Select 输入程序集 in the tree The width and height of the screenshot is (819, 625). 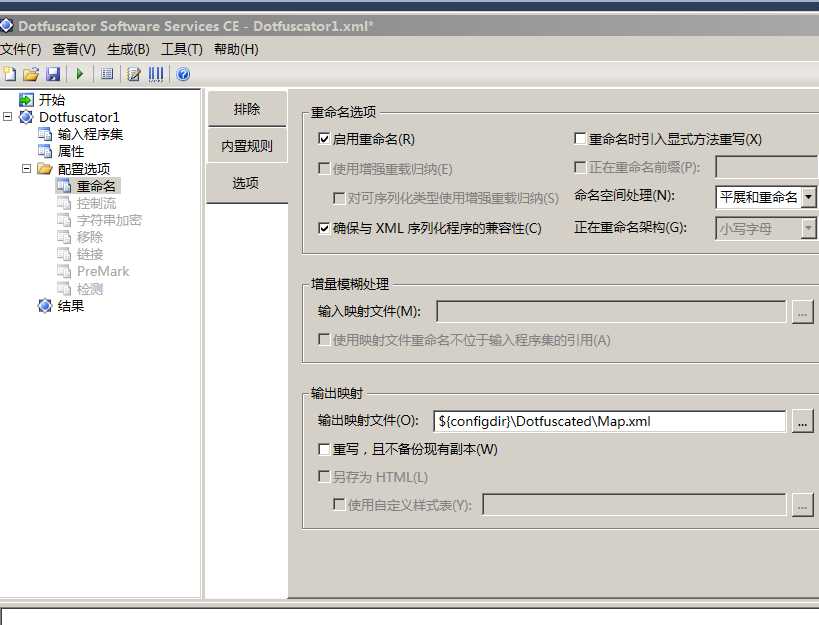(x=90, y=134)
